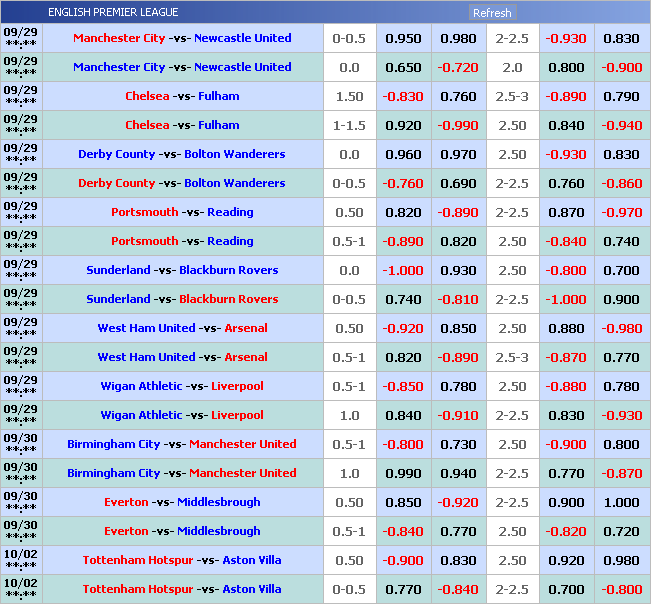Select the -0.980 under odds for West Ham vs Arsenal
Viewport: 651px width, 604px height.
point(622,328)
